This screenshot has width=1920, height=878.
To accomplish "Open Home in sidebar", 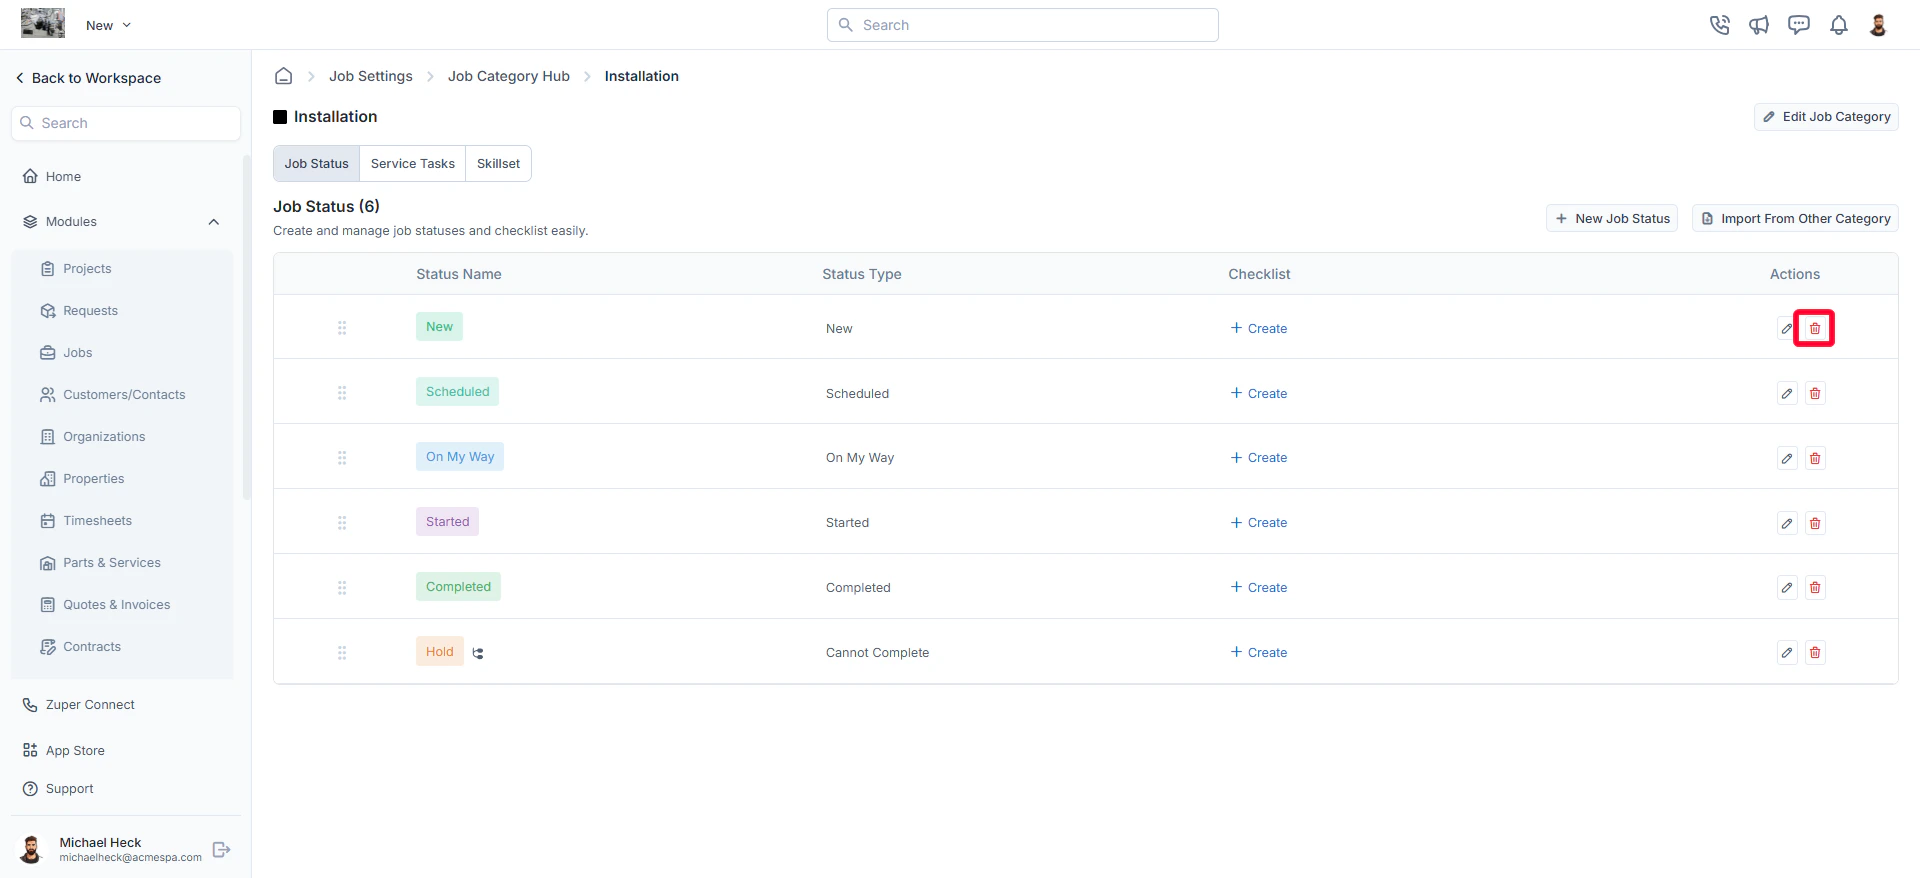I will pyautogui.click(x=52, y=176).
